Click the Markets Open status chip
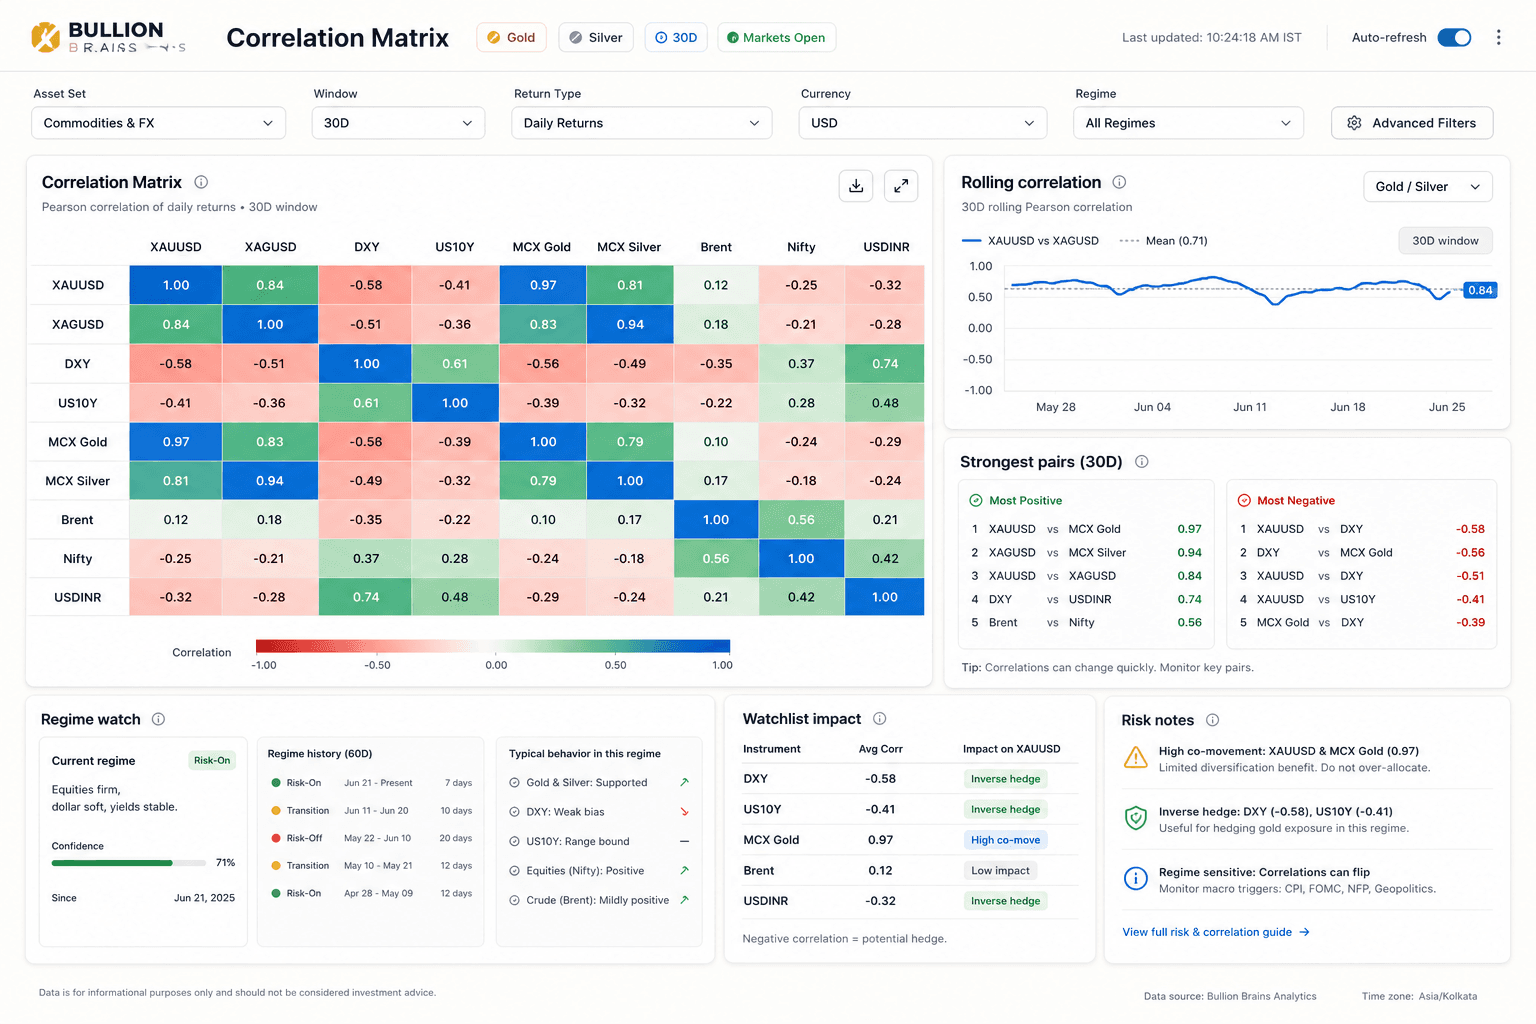 click(776, 37)
